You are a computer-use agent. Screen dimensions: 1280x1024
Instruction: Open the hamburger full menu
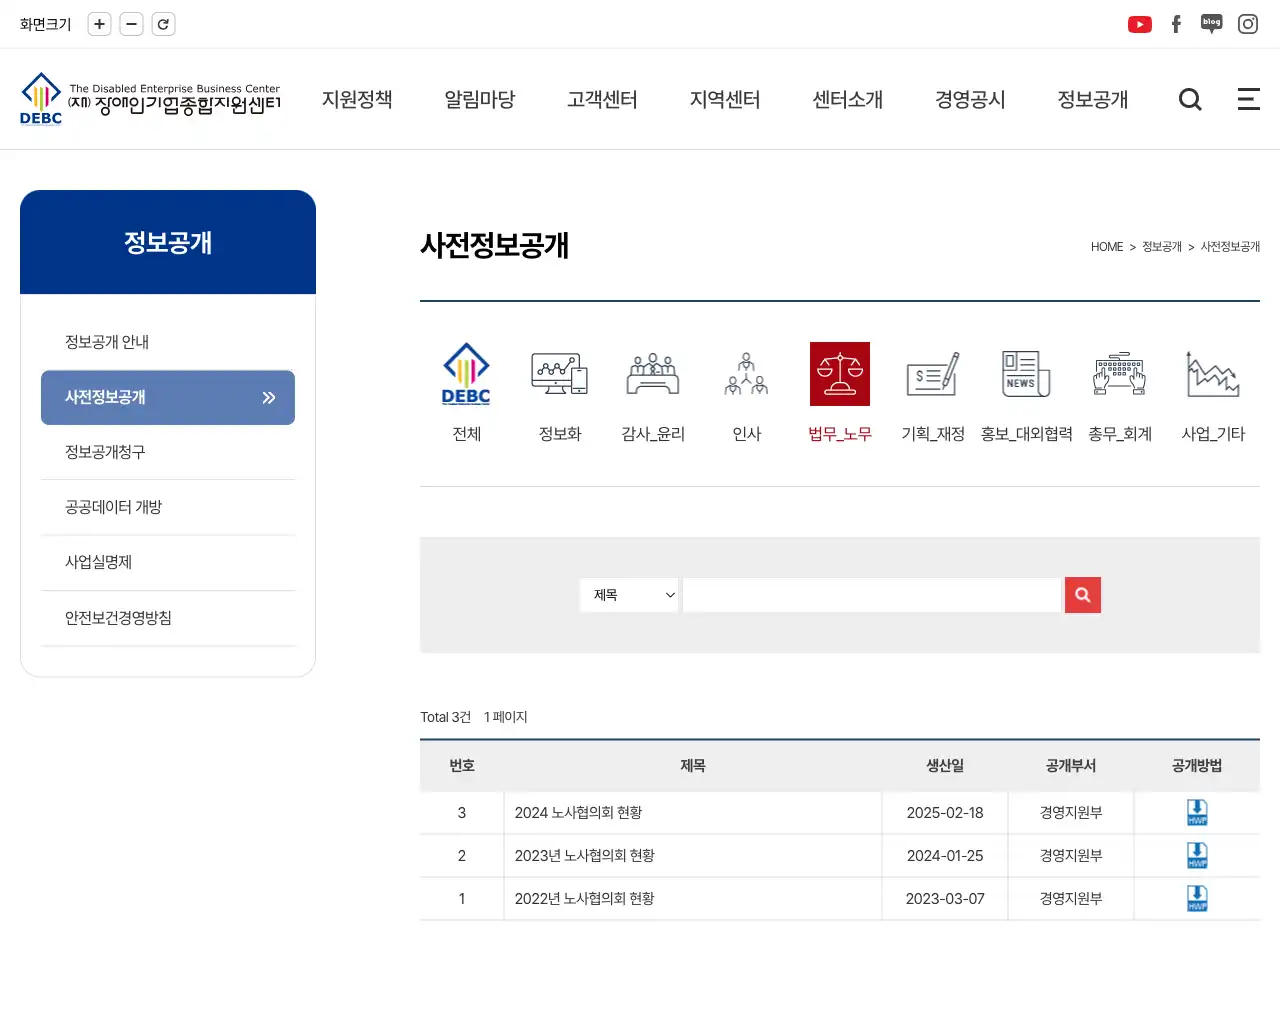[x=1249, y=99]
